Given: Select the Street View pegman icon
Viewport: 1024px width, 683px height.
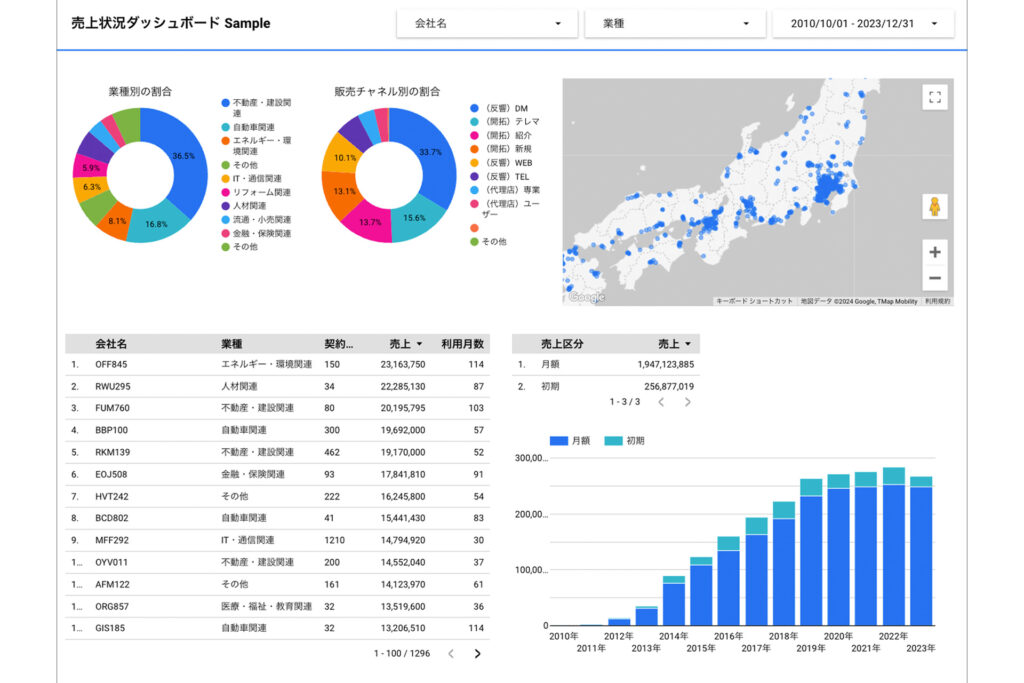Looking at the screenshot, I should click(x=935, y=207).
